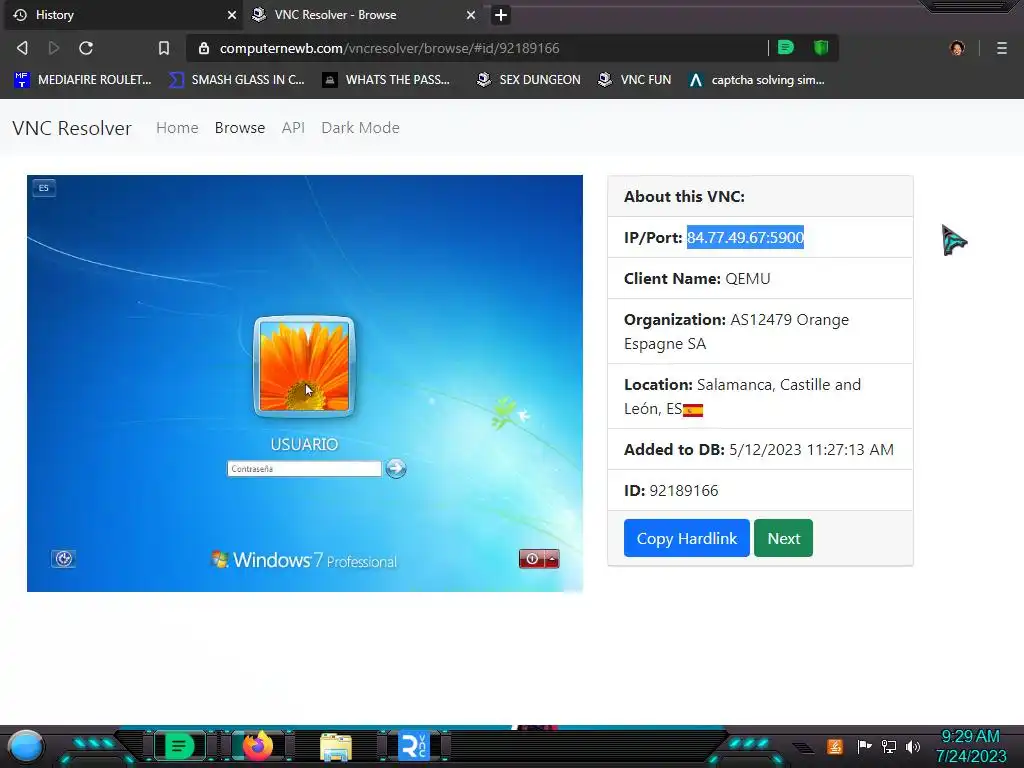
Task: Click the Added to DB 5/12/2023 timestamp
Action: coord(759,449)
